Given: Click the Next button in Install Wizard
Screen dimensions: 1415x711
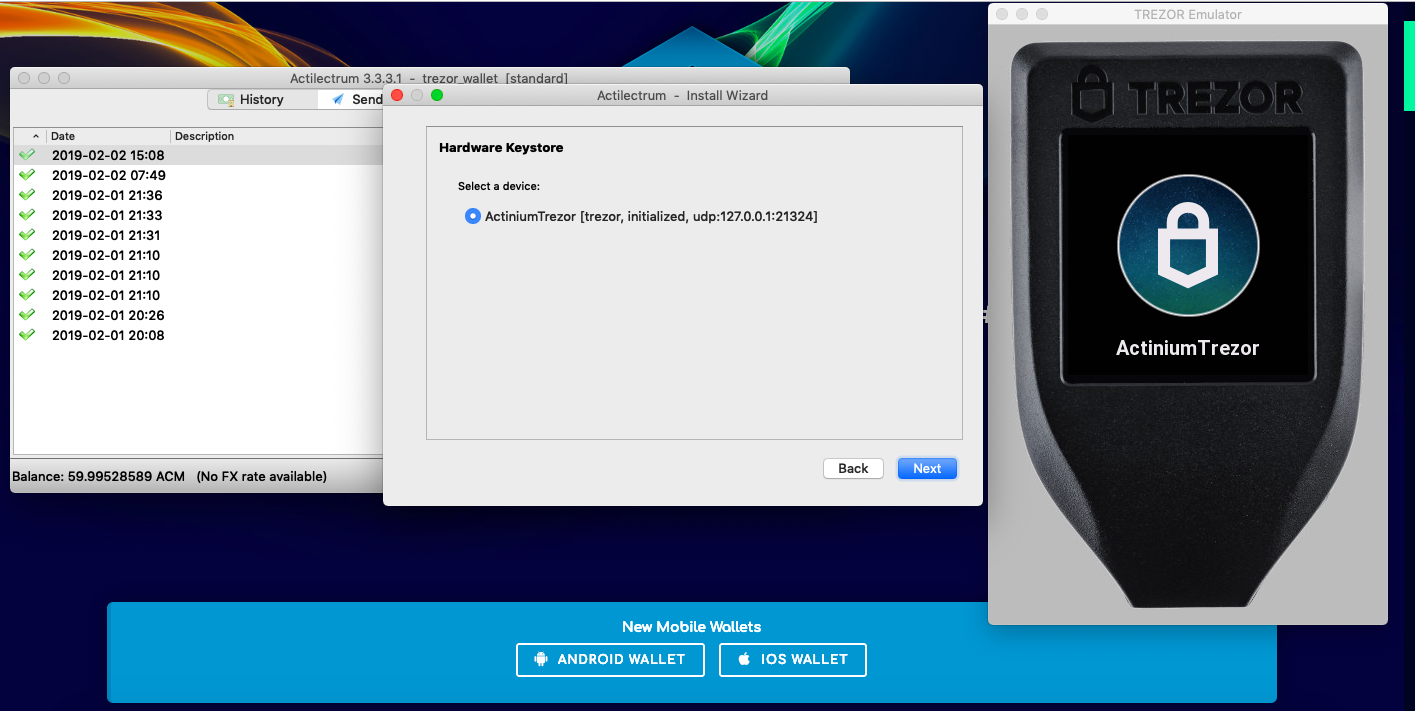Looking at the screenshot, I should pyautogui.click(x=927, y=468).
